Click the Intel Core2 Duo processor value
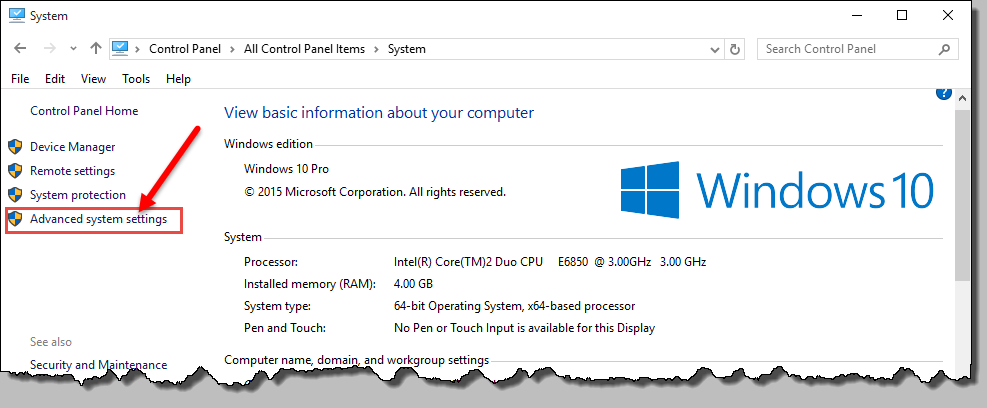 pos(550,262)
